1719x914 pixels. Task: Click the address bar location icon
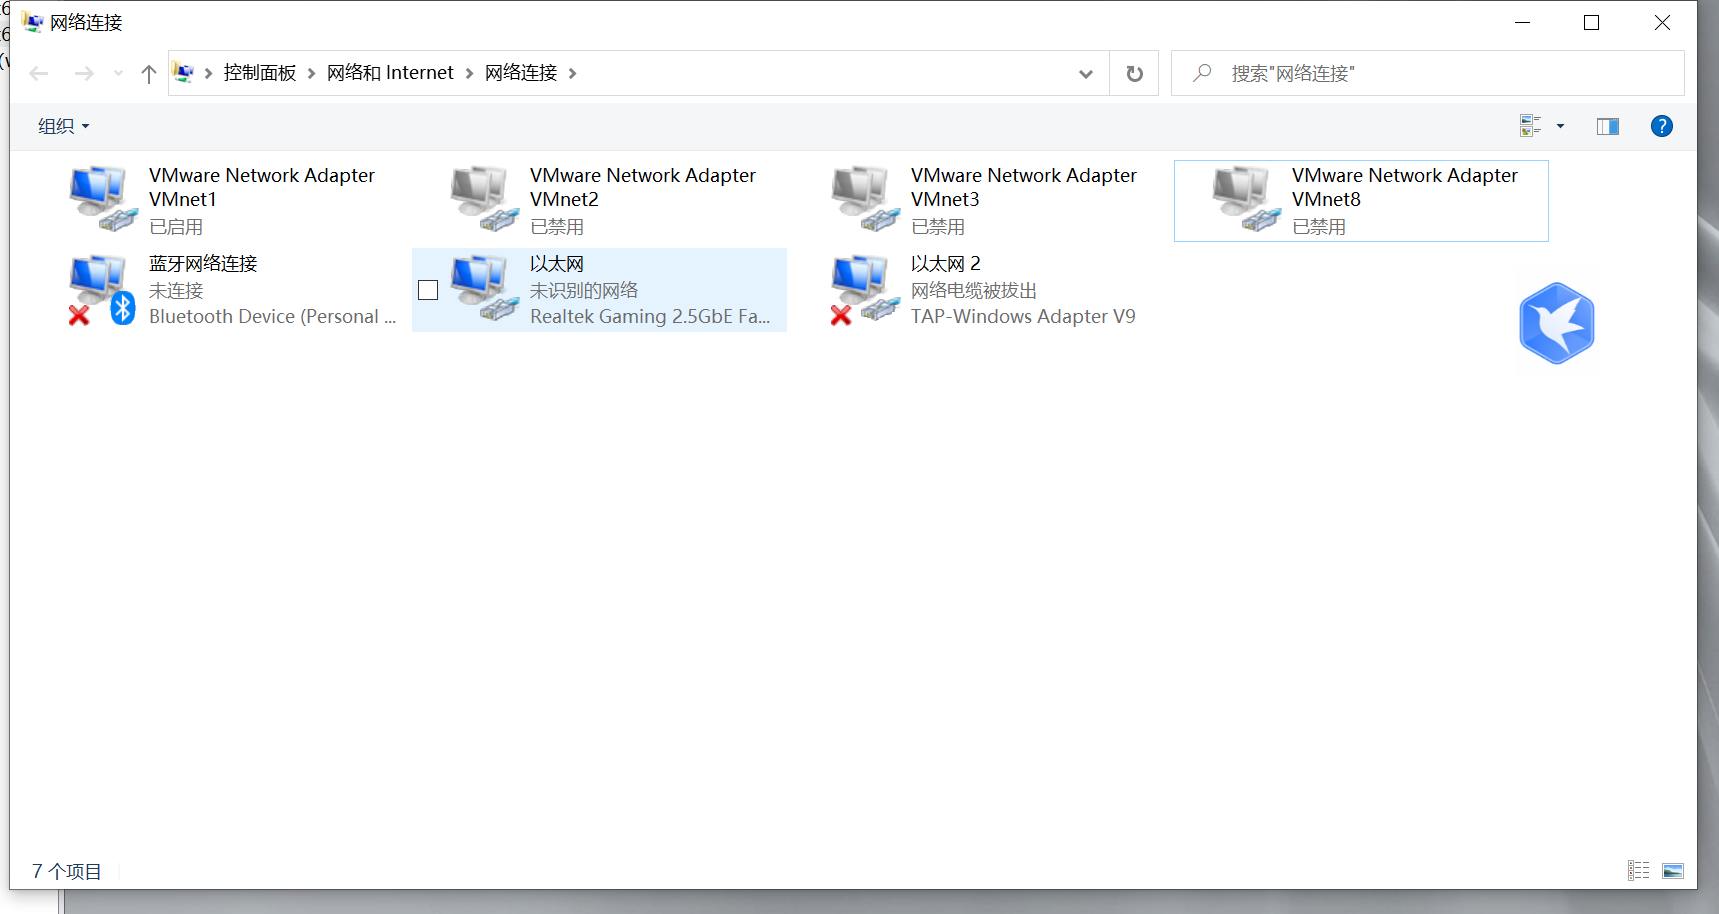tap(184, 72)
